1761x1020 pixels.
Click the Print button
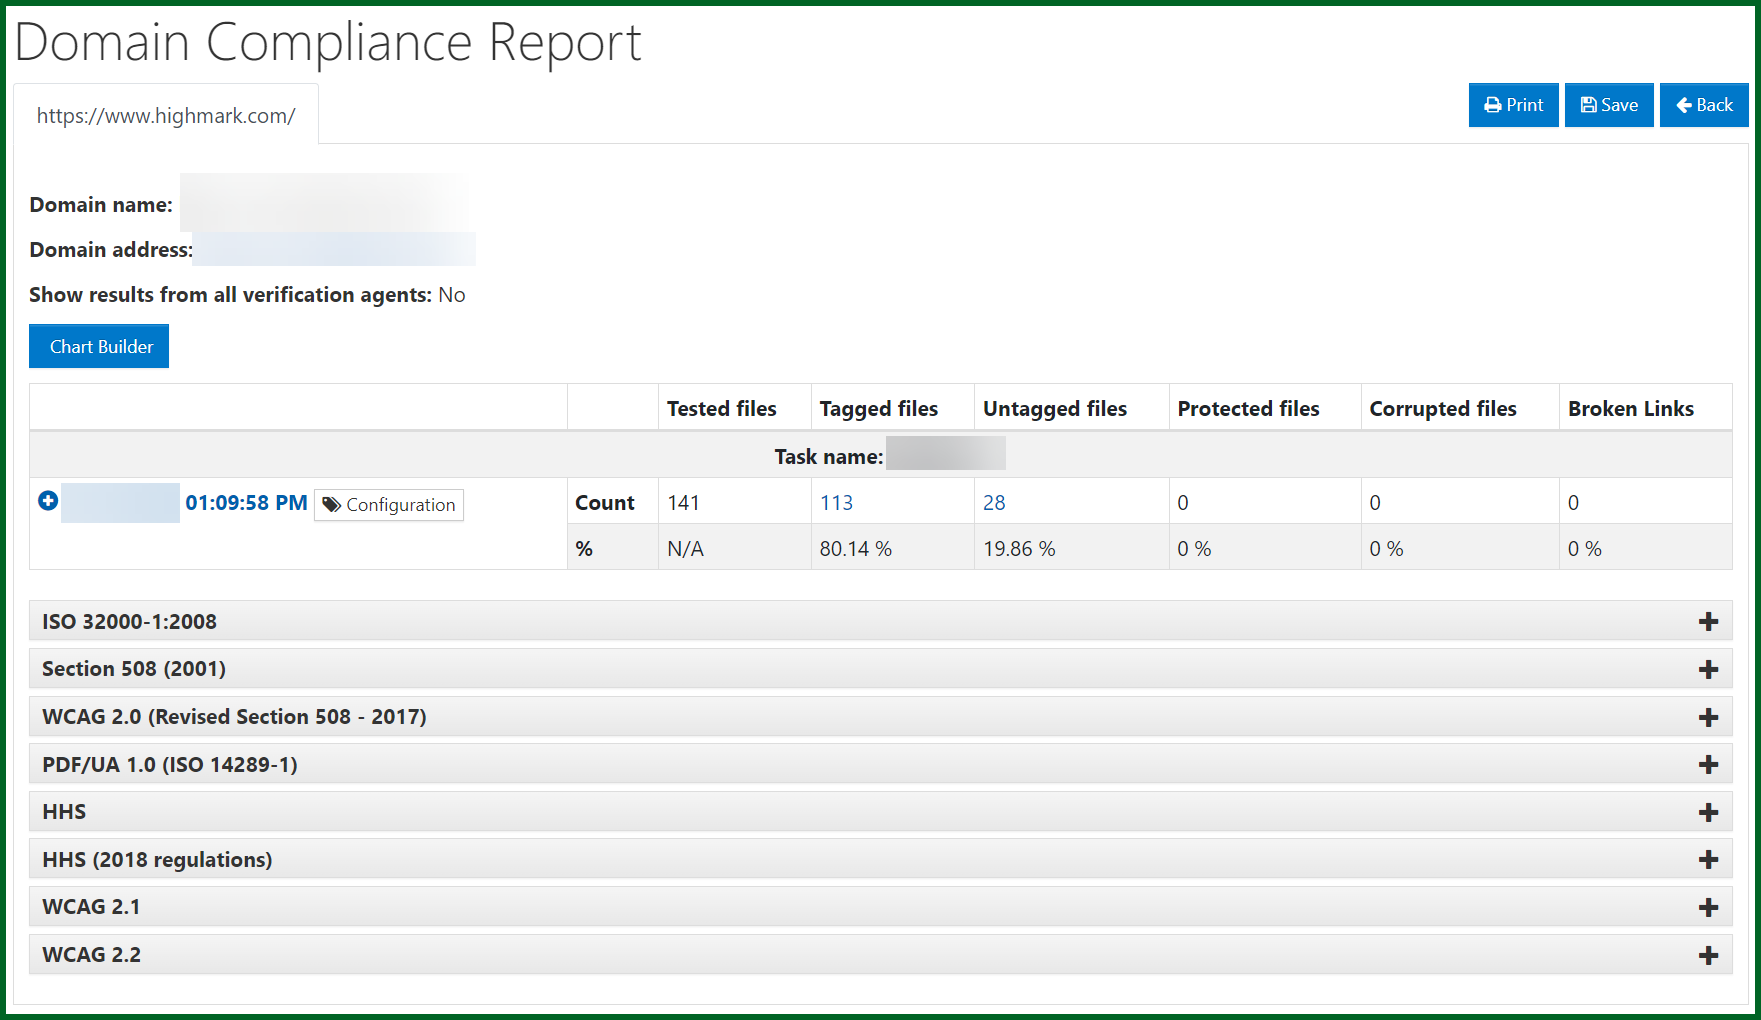1513,105
